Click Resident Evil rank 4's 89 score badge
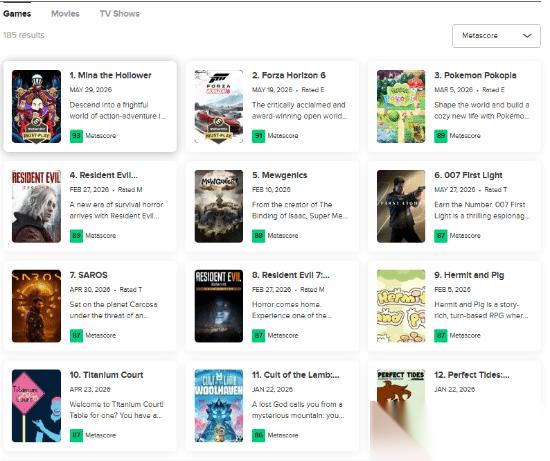 click(76, 236)
